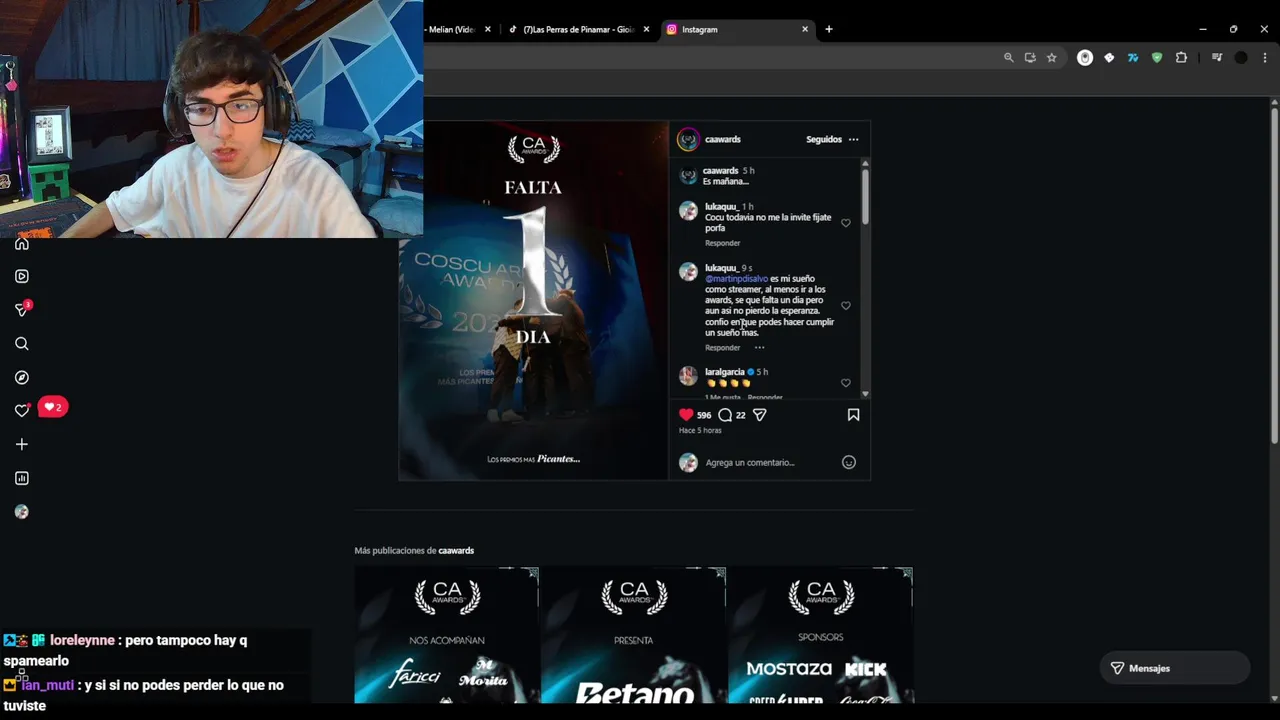This screenshot has width=1280, height=720.
Task: Like the lukaquu_ comment mentioning martinpdisalvo
Action: click(846, 306)
